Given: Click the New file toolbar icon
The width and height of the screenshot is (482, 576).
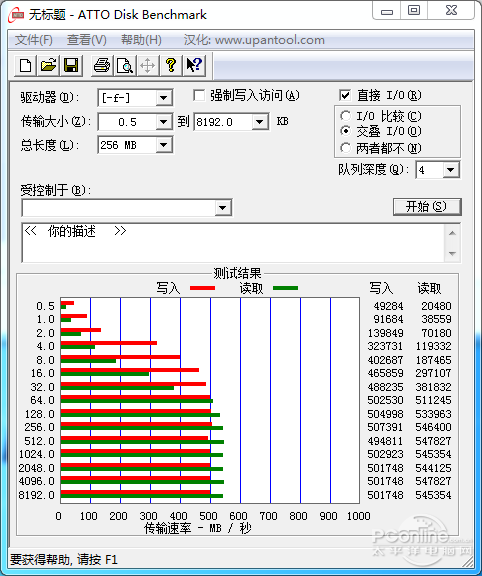Looking at the screenshot, I should click(x=25, y=66).
